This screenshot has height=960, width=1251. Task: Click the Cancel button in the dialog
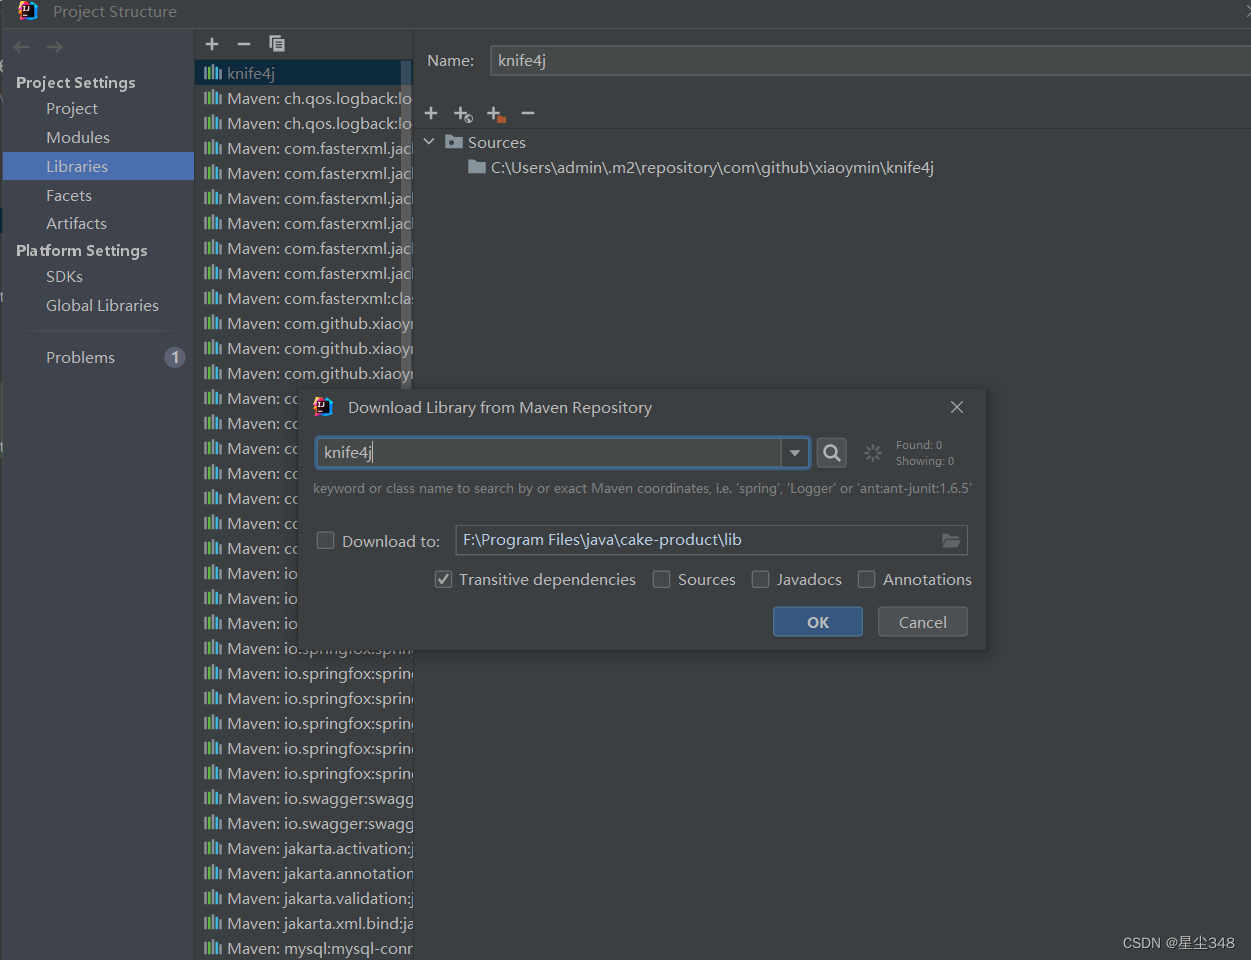(921, 621)
